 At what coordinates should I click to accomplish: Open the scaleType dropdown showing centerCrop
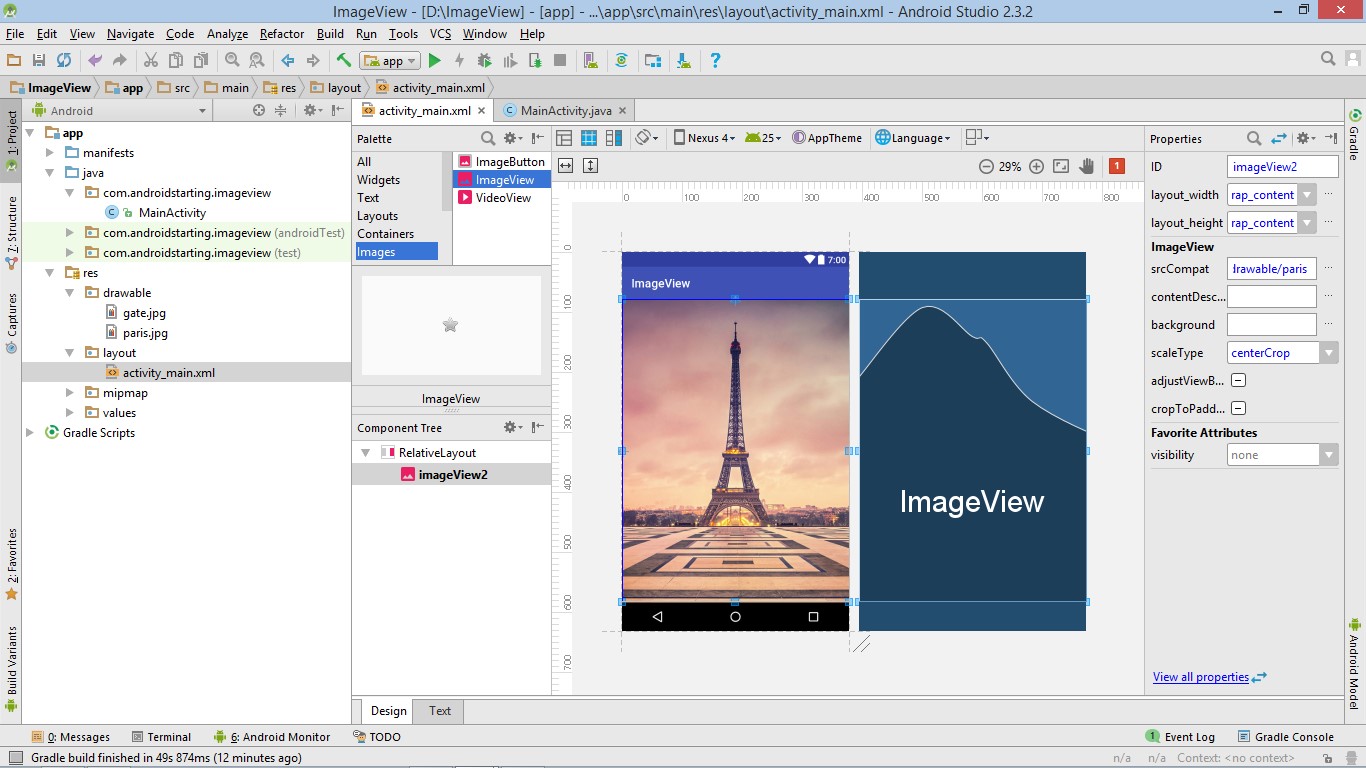(1329, 352)
